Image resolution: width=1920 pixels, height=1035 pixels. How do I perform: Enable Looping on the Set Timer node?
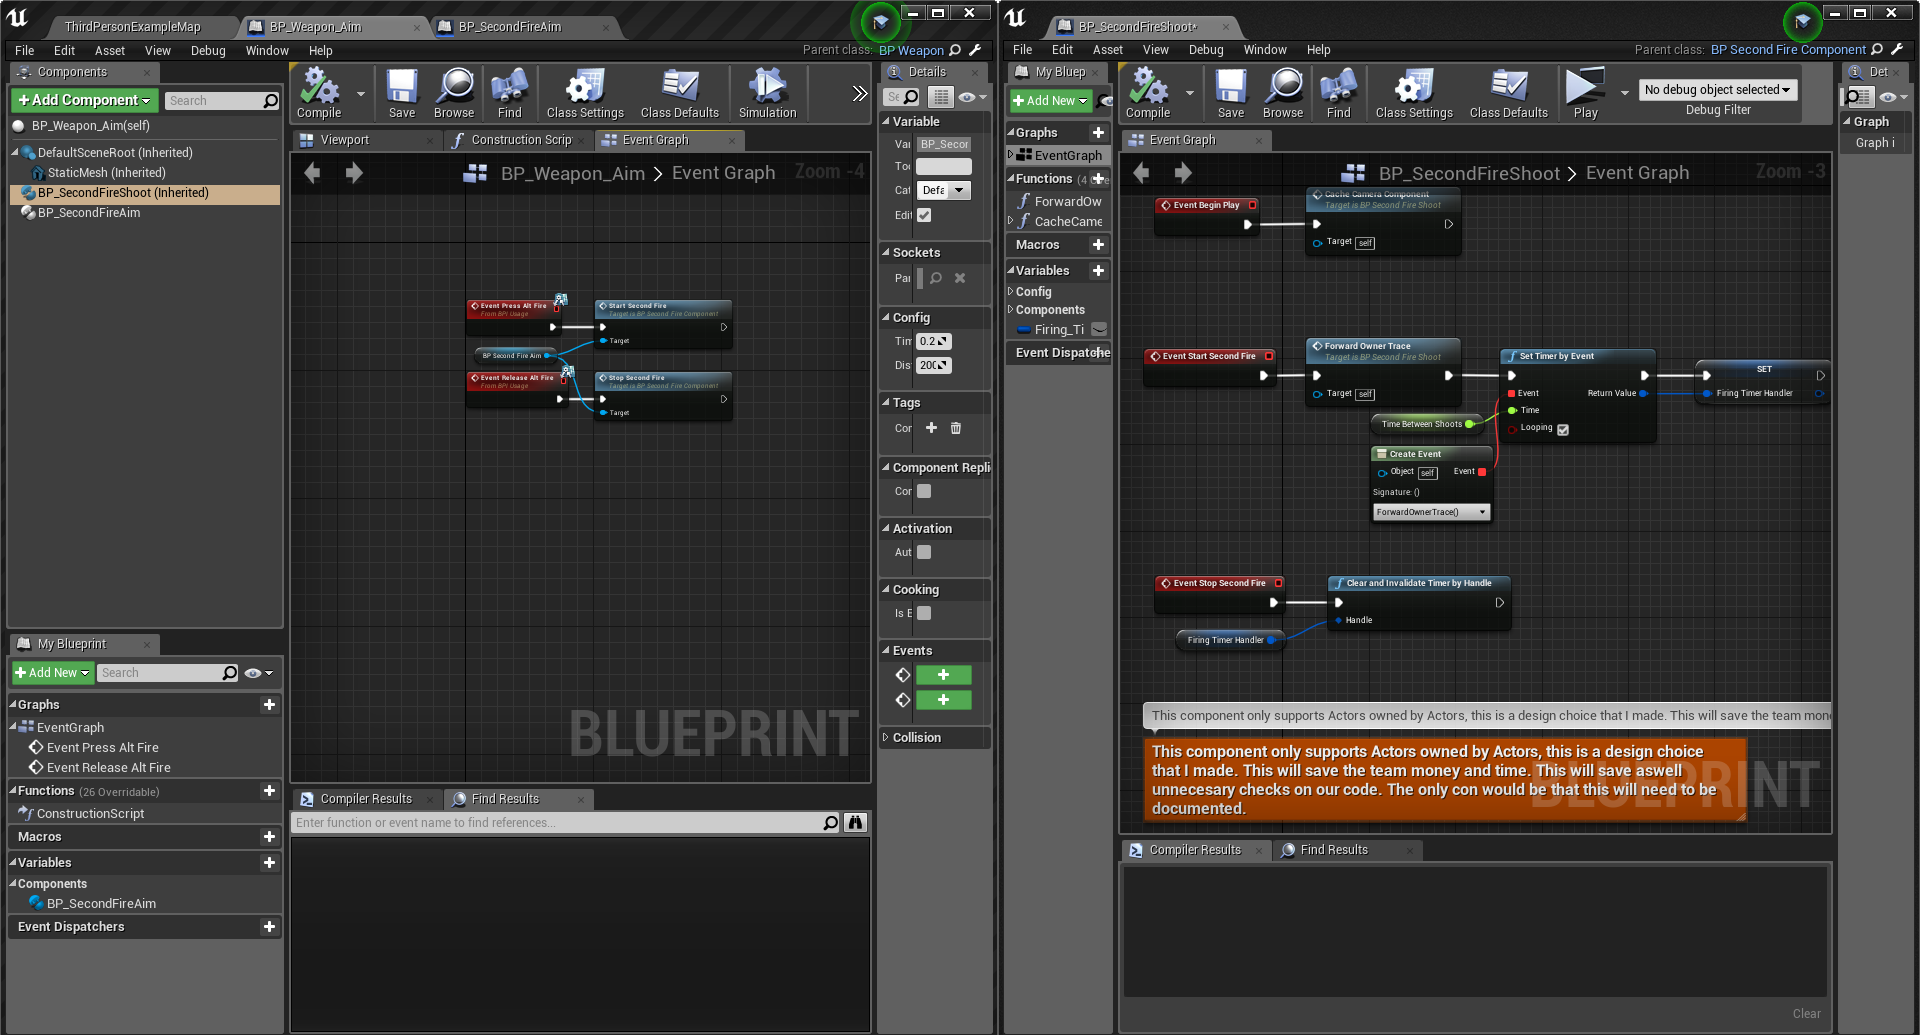[x=1564, y=428]
